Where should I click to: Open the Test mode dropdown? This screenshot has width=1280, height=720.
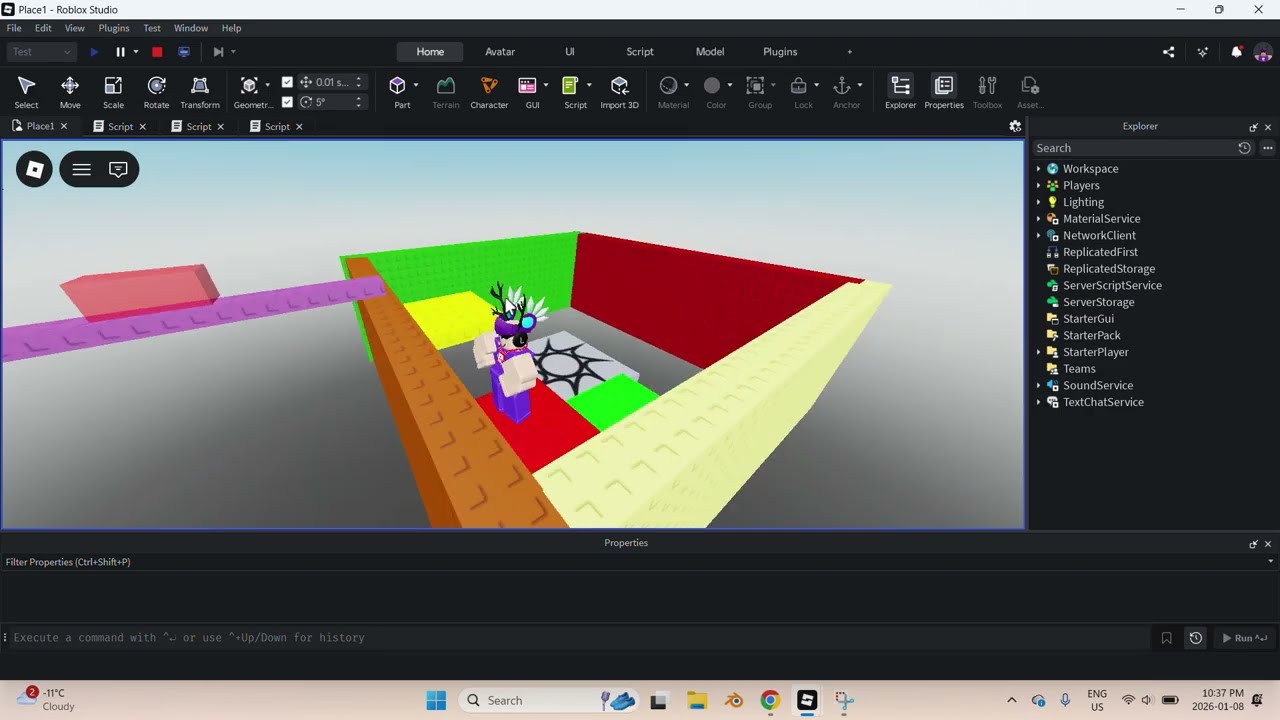click(x=42, y=52)
